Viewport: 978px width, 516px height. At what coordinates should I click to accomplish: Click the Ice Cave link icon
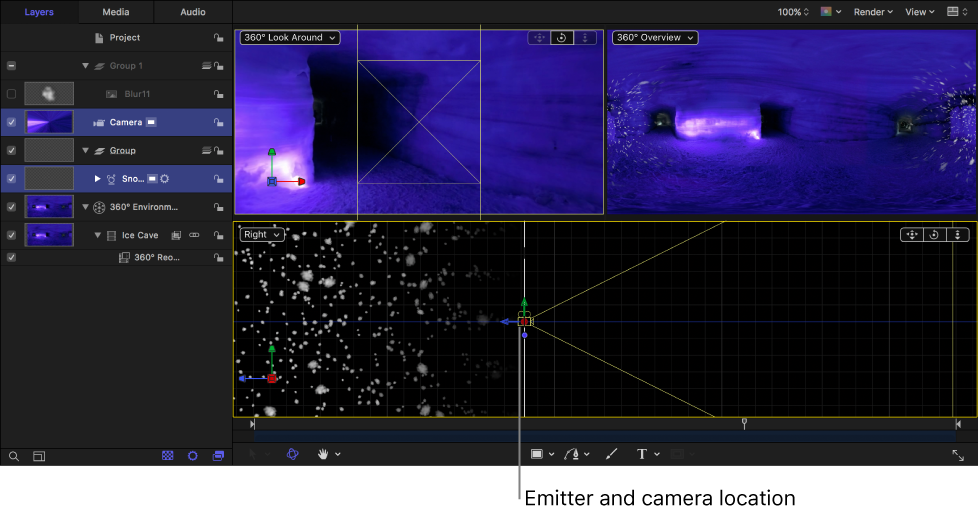click(x=194, y=235)
